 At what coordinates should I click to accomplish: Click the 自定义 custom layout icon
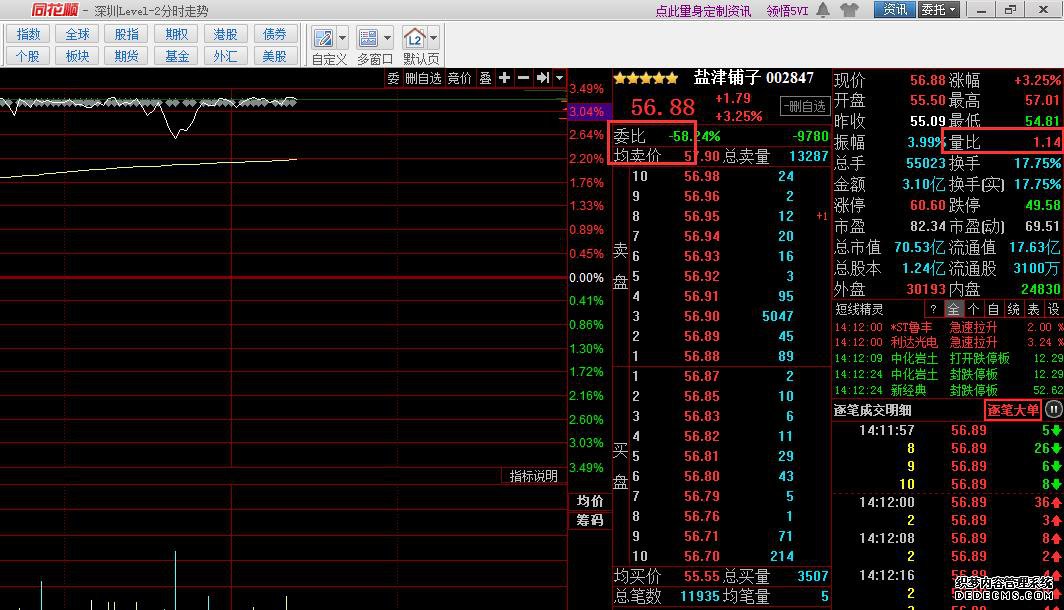[323, 39]
